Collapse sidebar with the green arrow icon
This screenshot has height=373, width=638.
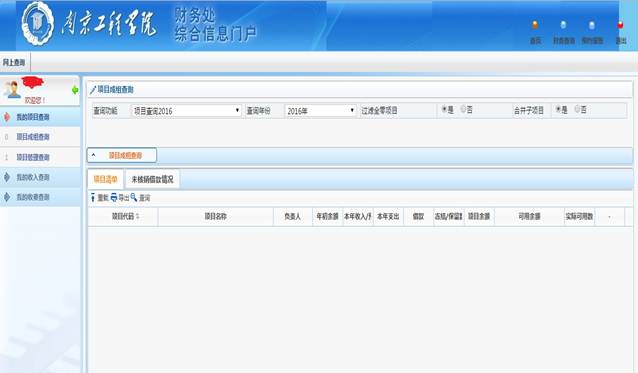click(x=75, y=90)
